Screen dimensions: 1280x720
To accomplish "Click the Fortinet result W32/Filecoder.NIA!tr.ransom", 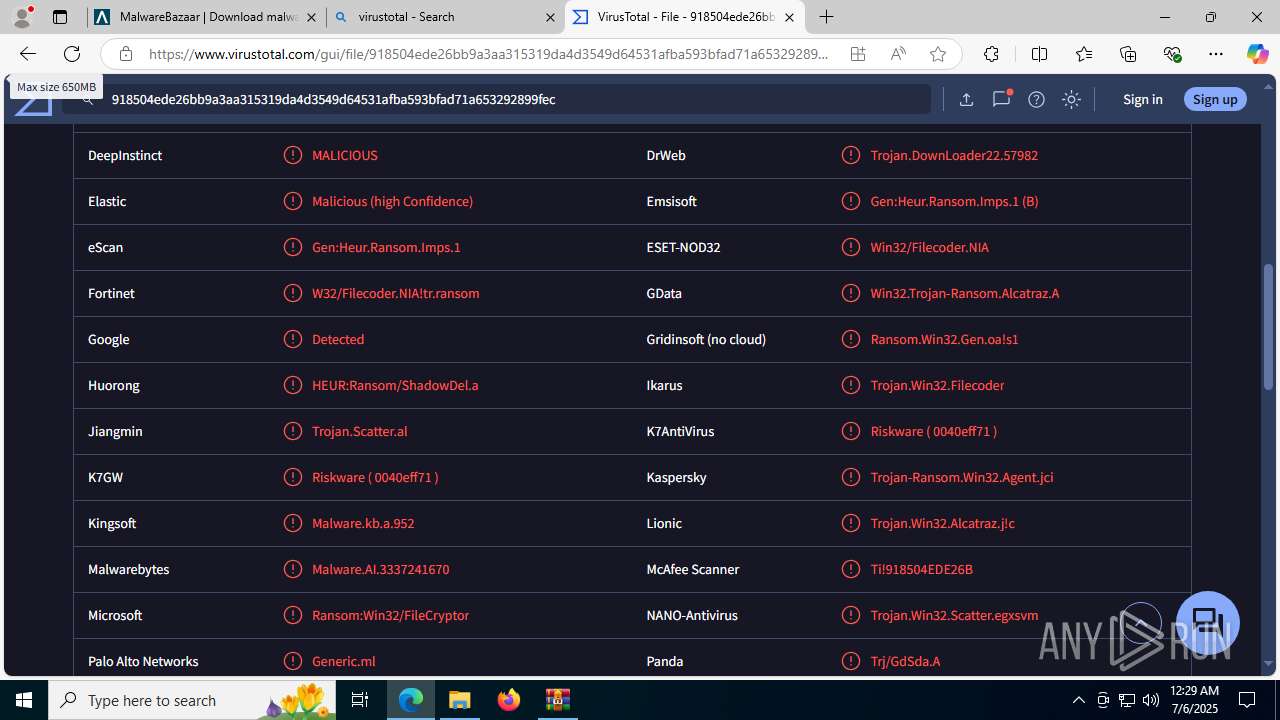I will tap(395, 293).
